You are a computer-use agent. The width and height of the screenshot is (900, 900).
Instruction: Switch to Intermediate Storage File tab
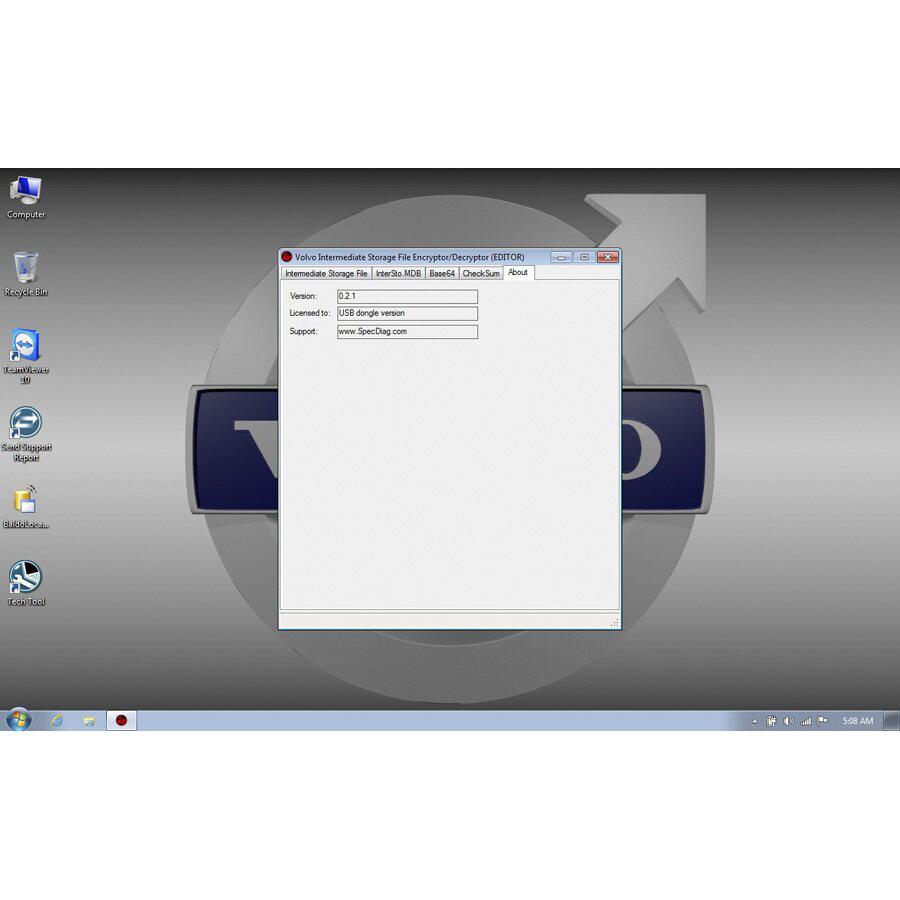coord(326,273)
